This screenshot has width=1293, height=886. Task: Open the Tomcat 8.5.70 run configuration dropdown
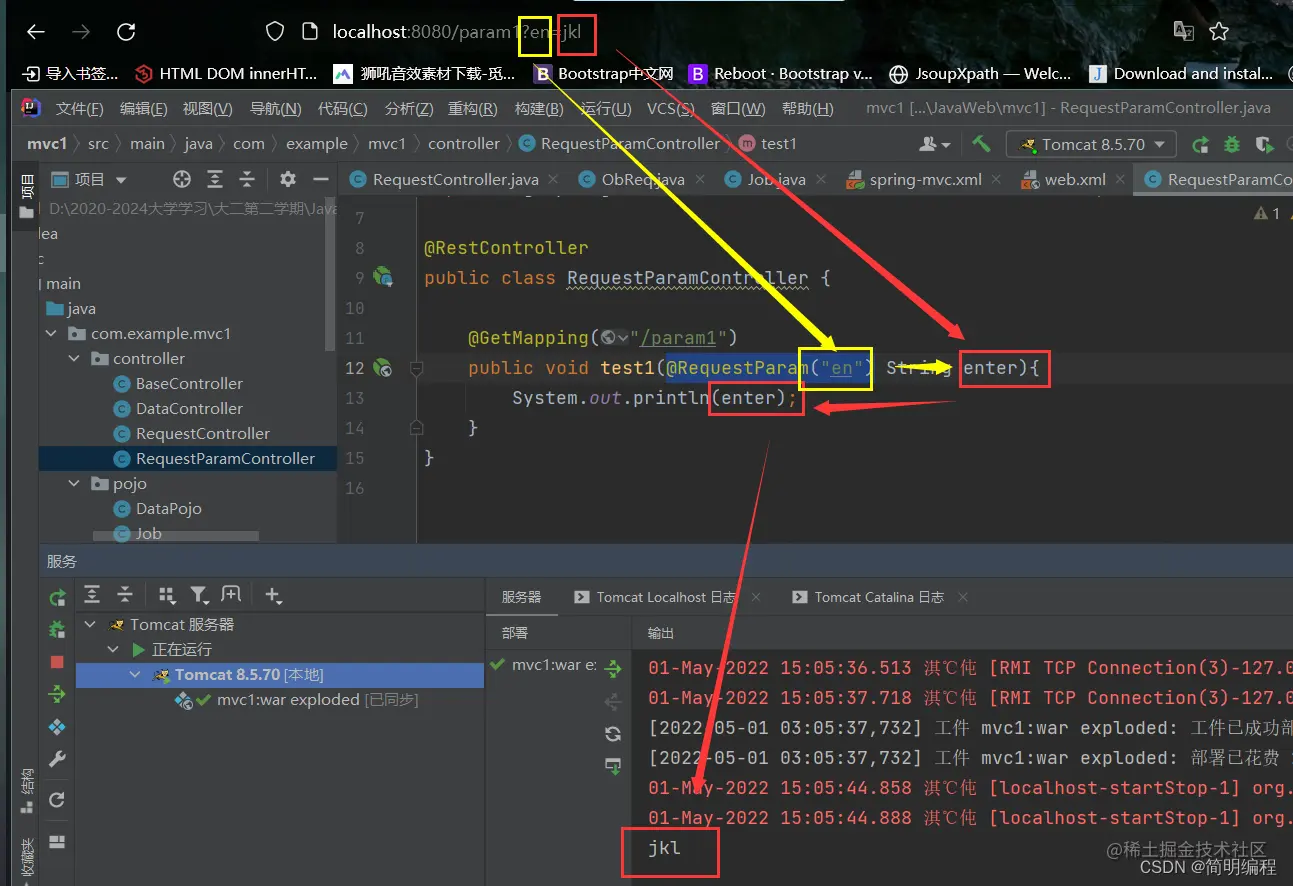tap(1092, 144)
